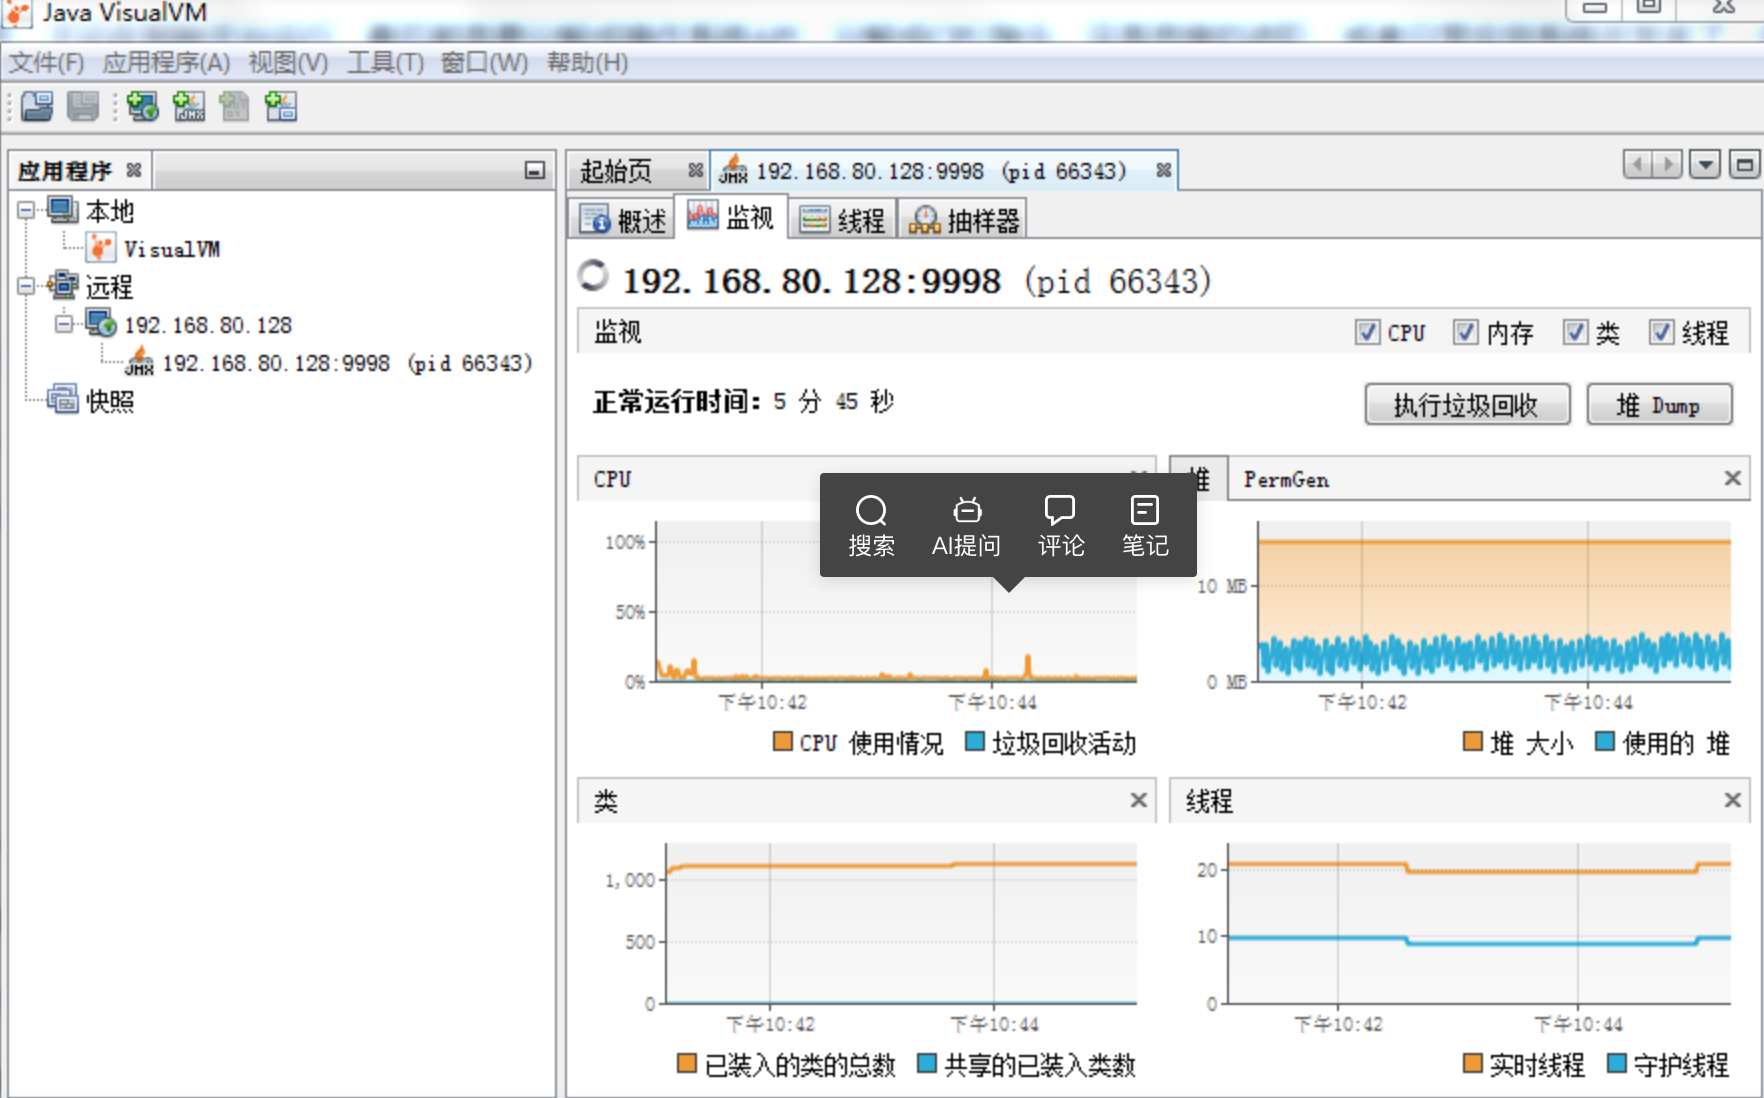
Task: Toggle the 类 classes checkbox
Action: [1575, 332]
